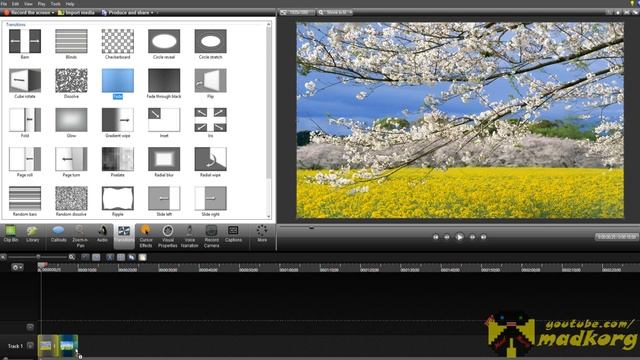Image resolution: width=640 pixels, height=360 pixels.
Task: Switch to the Captions tab
Action: [x=233, y=234]
